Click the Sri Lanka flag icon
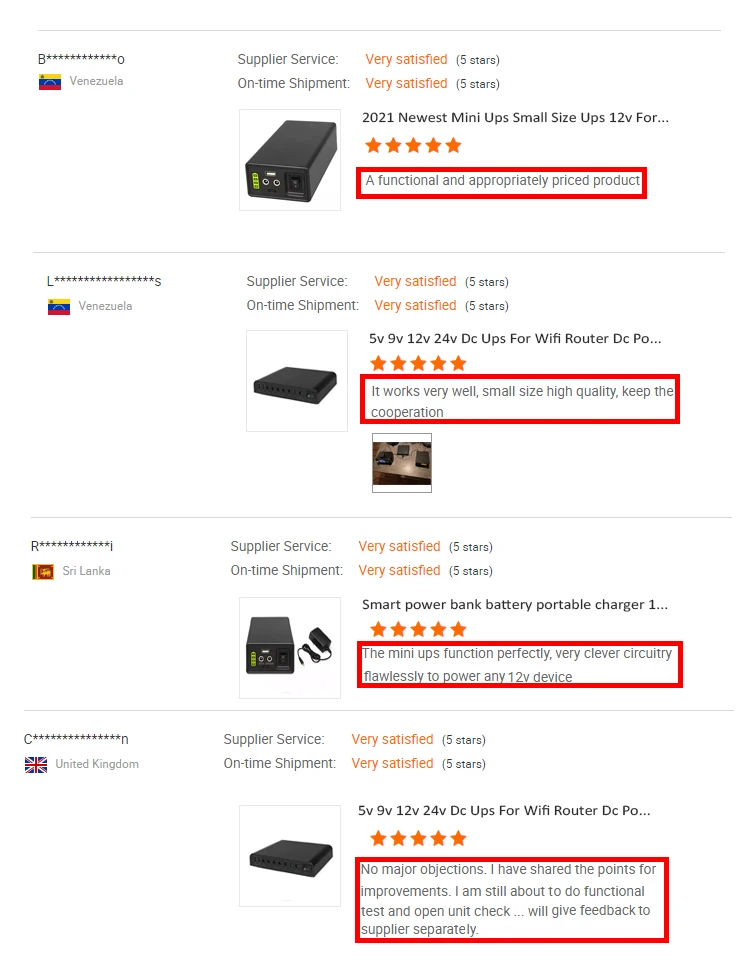The image size is (750, 960). [x=43, y=572]
